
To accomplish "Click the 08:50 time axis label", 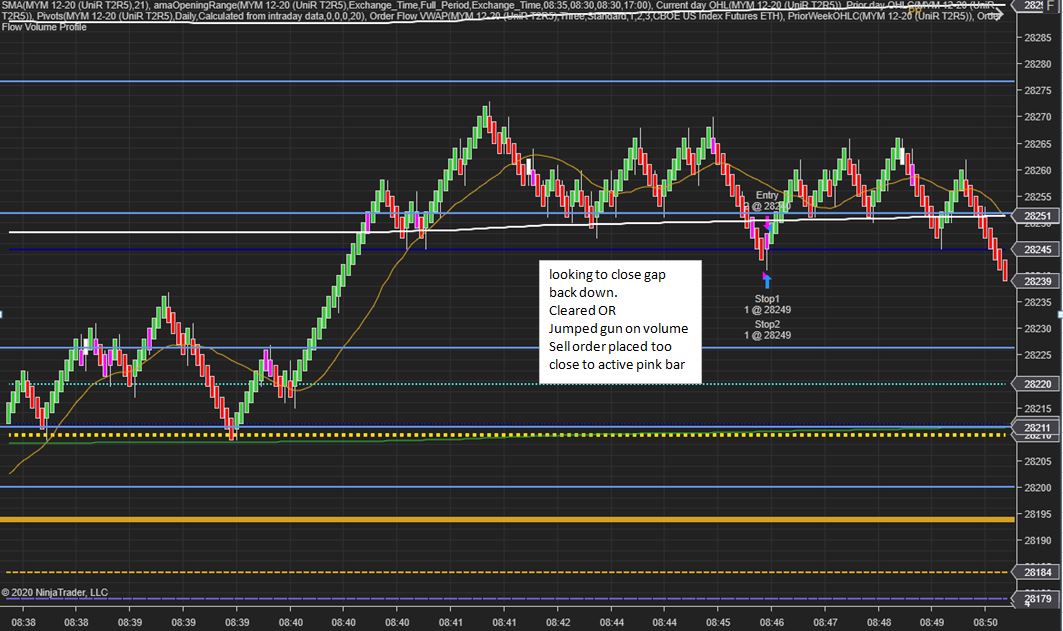I will point(986,622).
